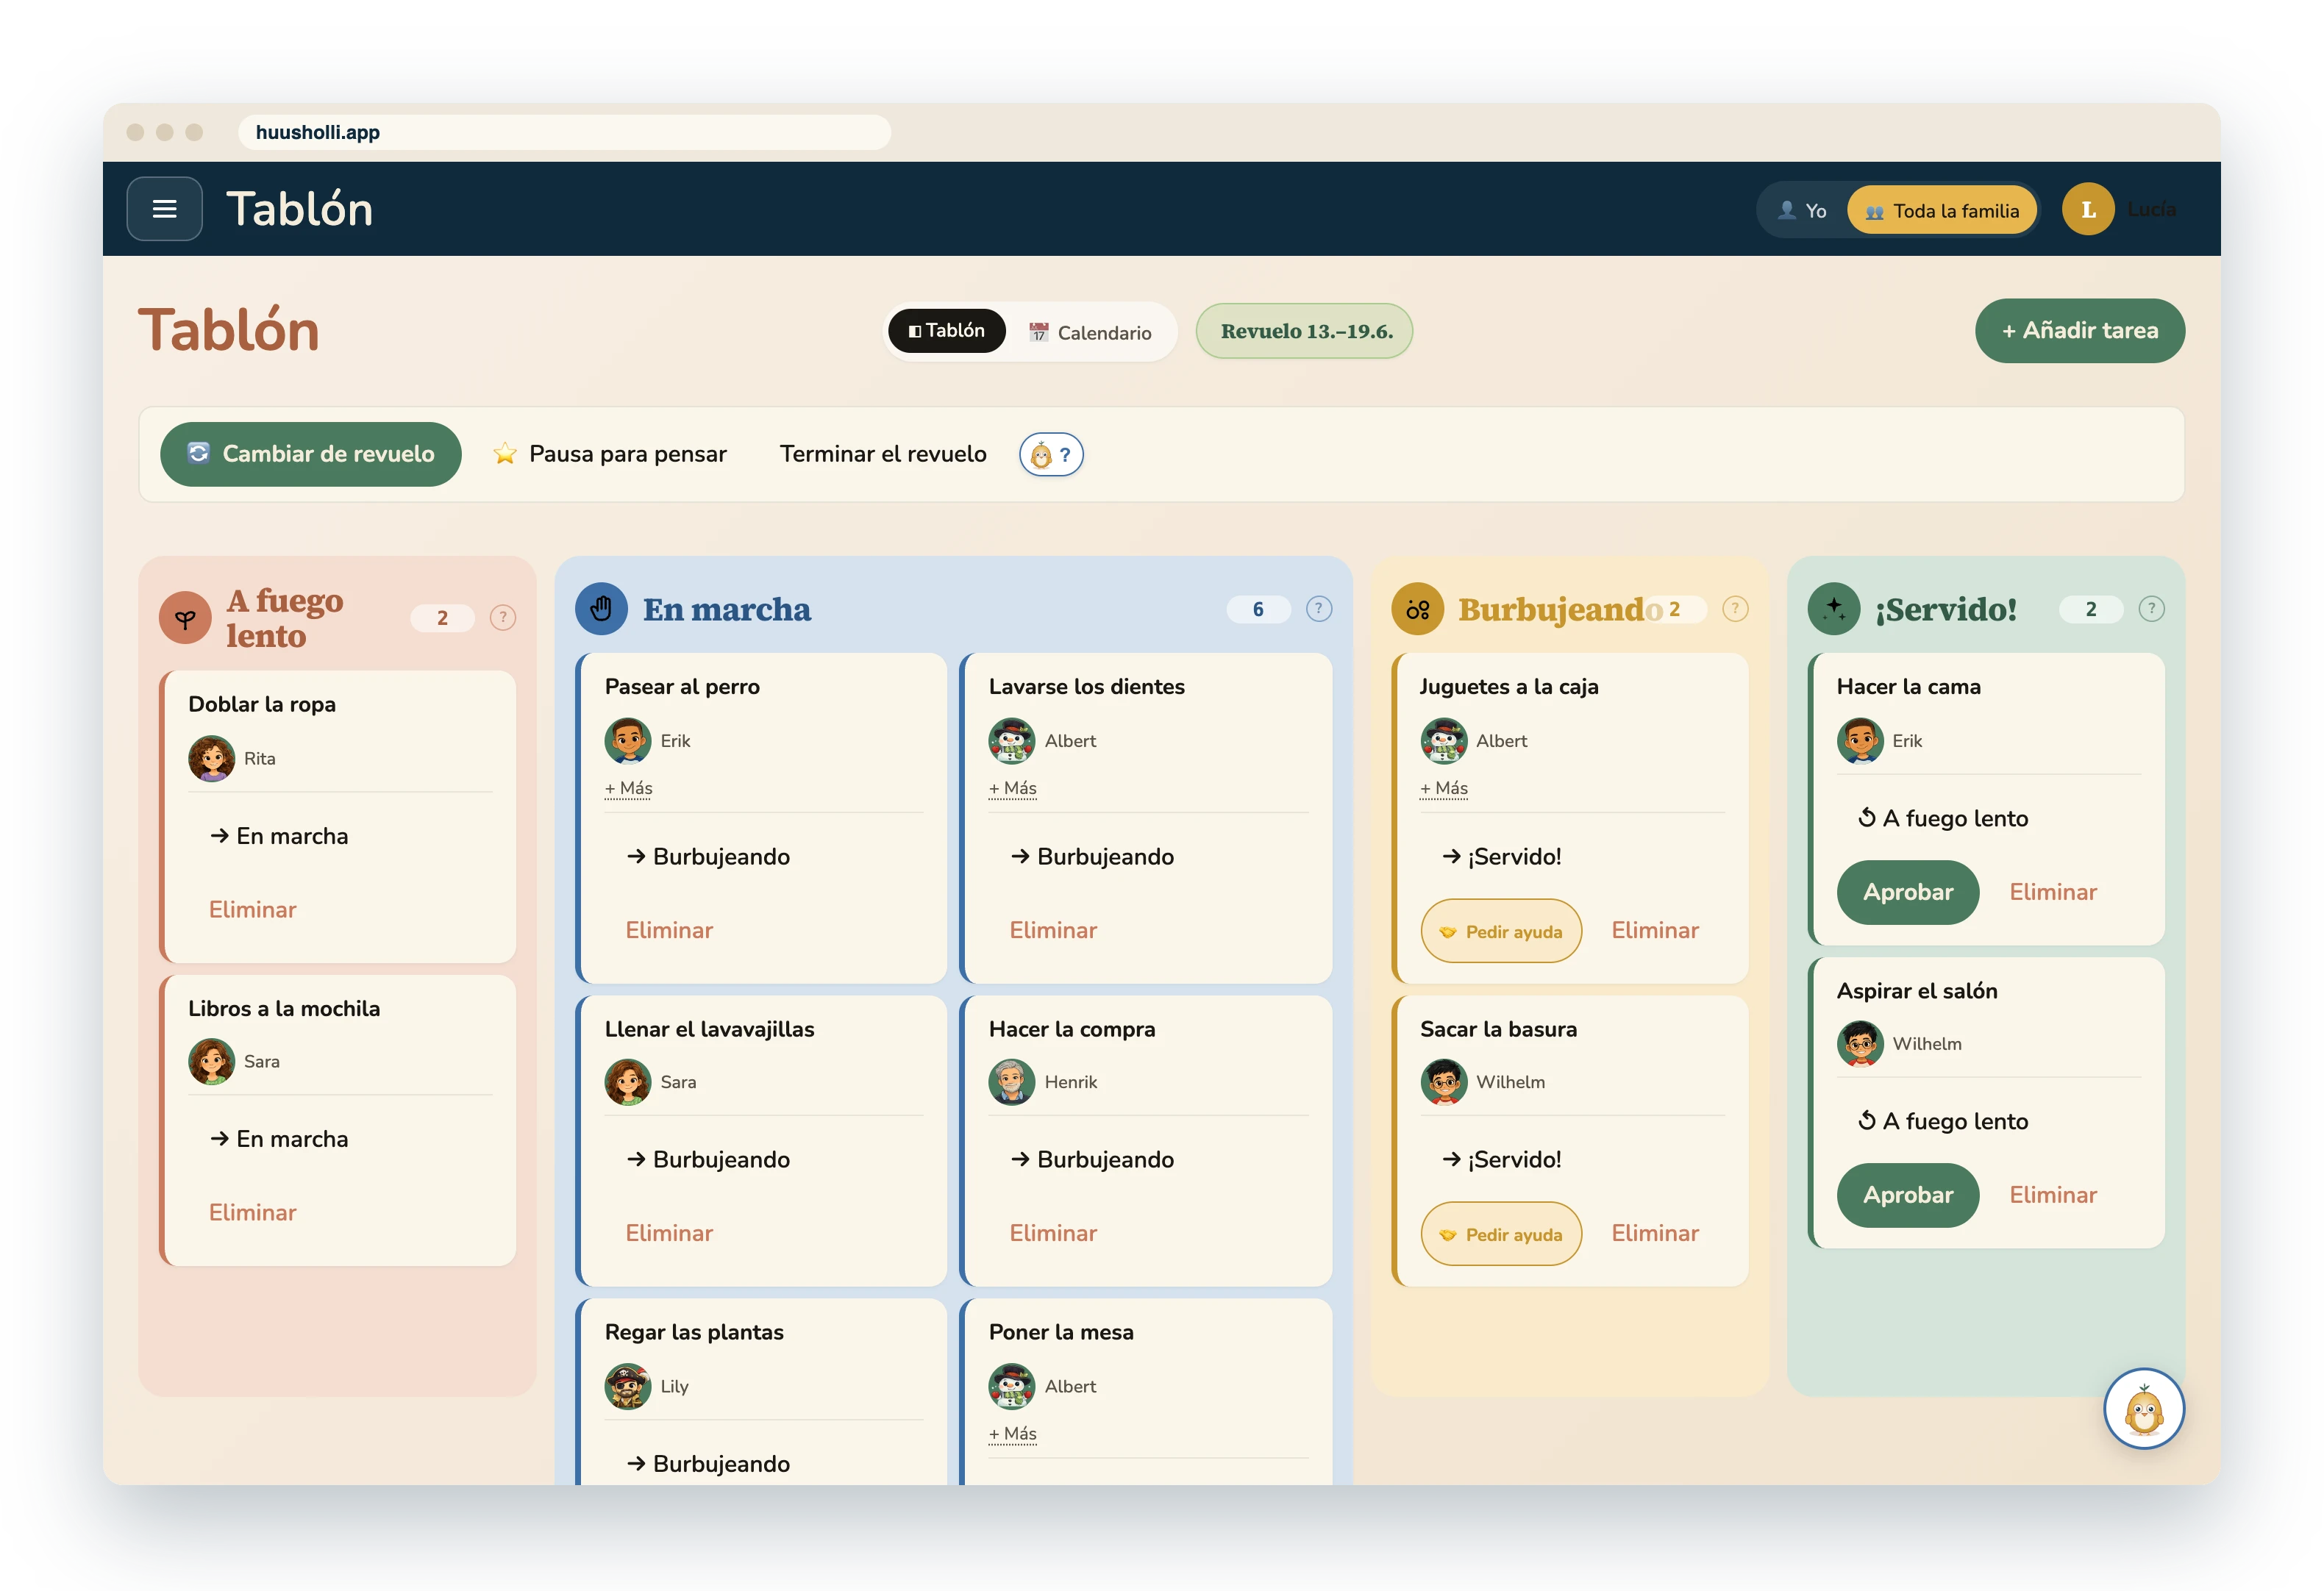Image resolution: width=2324 pixels, height=1591 pixels.
Task: Approve the Hacer la cama task
Action: pos(1907,892)
